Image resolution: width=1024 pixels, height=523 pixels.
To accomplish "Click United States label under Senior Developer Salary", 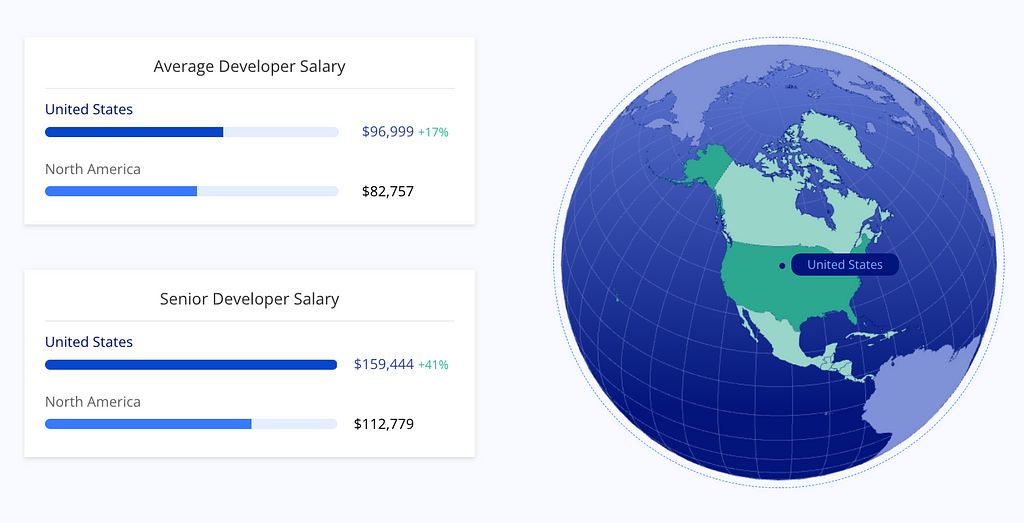I will tap(89, 341).
